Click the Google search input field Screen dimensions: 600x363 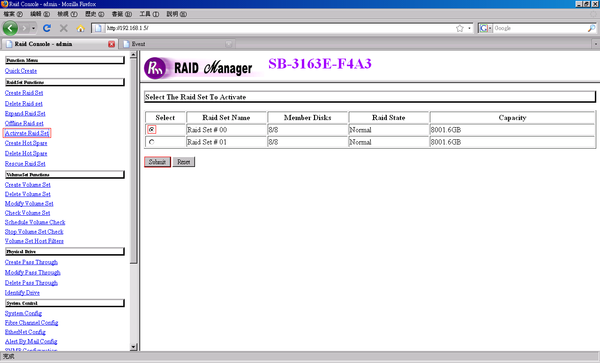540,28
